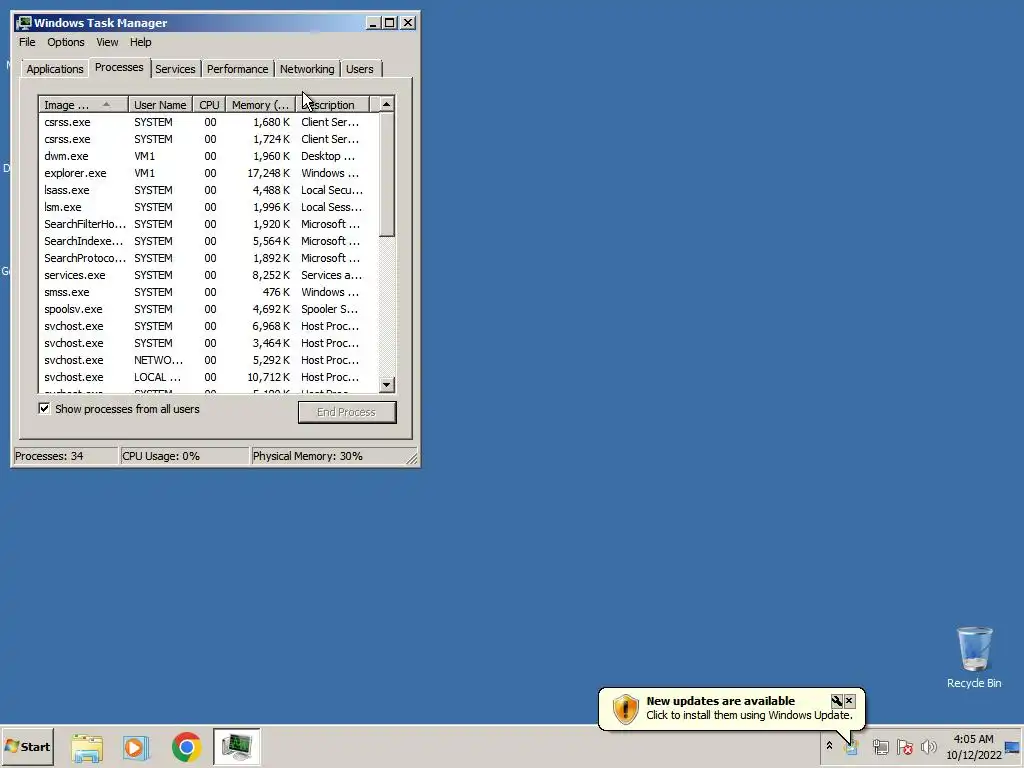Select the lsm.exe process row

(208, 207)
